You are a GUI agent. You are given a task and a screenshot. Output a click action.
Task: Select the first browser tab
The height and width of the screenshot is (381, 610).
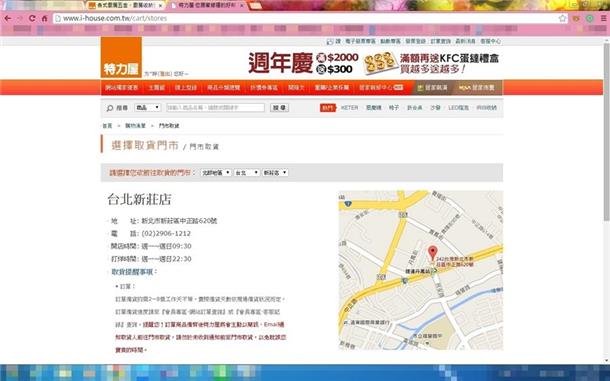(125, 5)
